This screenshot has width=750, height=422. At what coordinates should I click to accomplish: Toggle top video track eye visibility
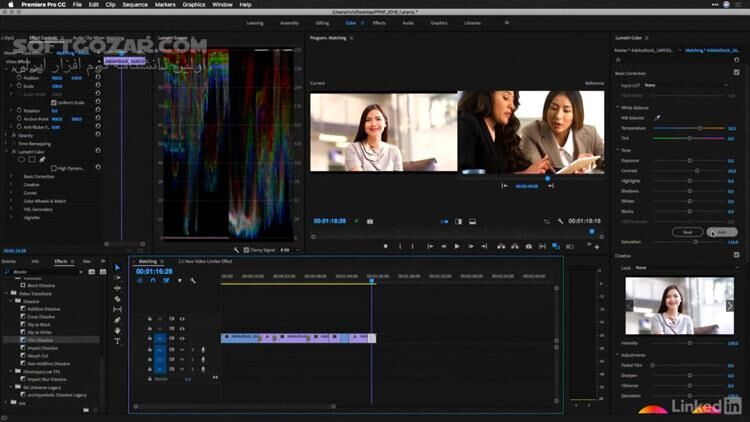(x=182, y=319)
